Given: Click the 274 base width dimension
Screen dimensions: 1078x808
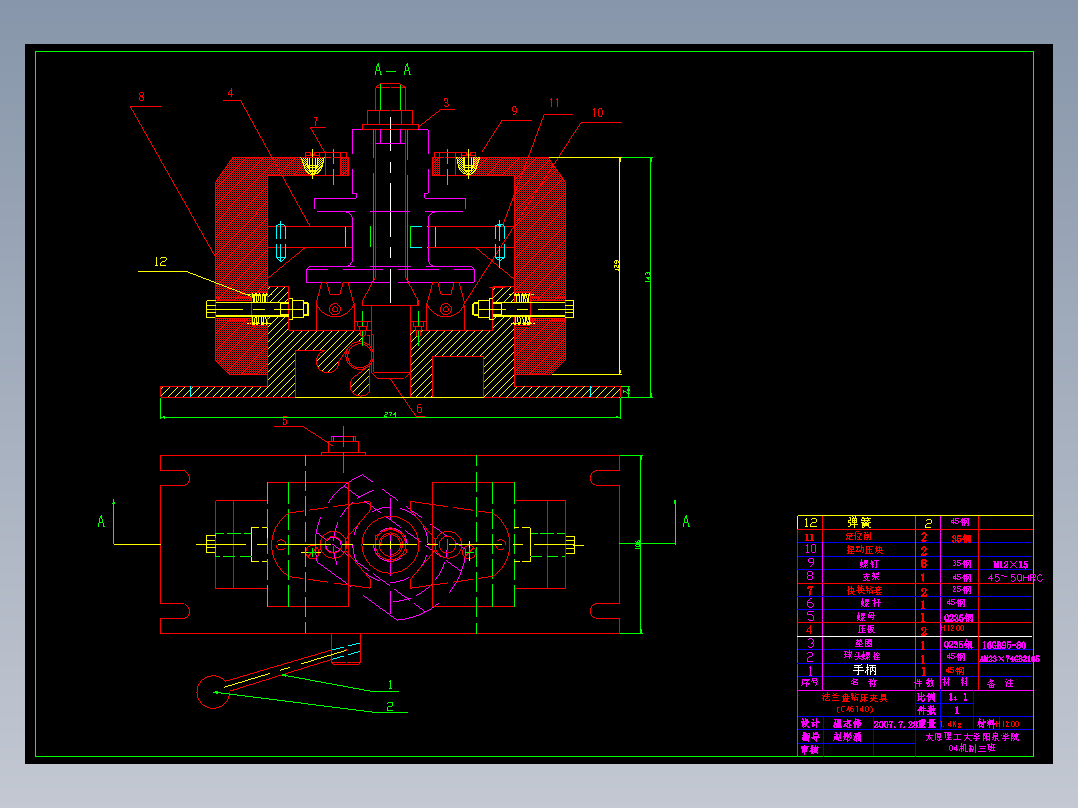Looking at the screenshot, I should coord(390,415).
